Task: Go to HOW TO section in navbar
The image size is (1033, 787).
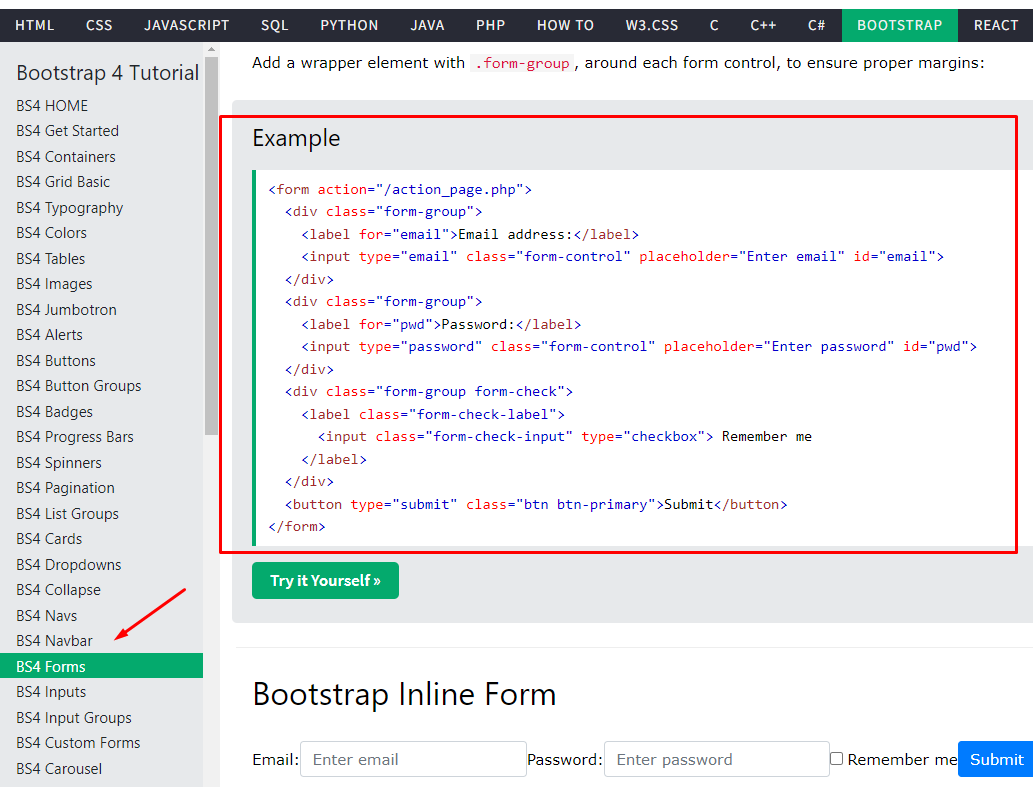Action: coord(565,25)
